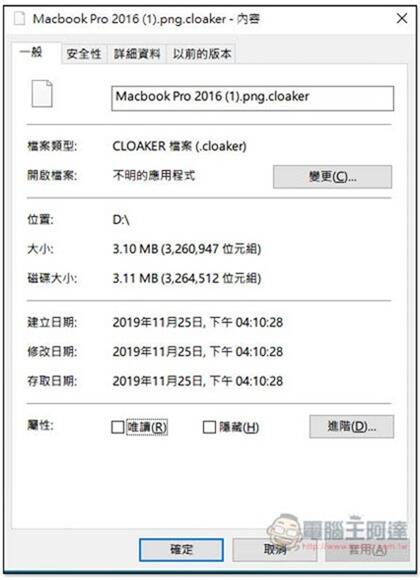Viewport: 420px width, 580px height.
Task: Click the CLOAKER 檔案 (.cloaker) file type text
Action: click(179, 146)
